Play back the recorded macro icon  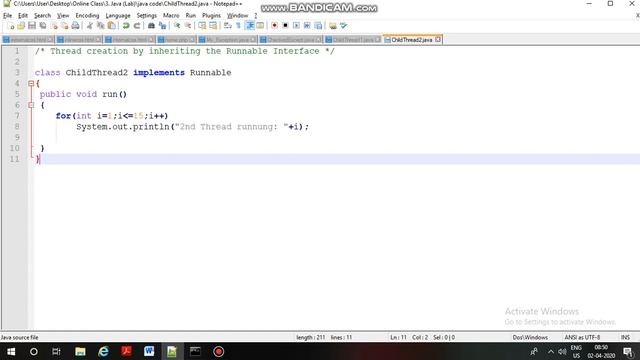(296, 26)
